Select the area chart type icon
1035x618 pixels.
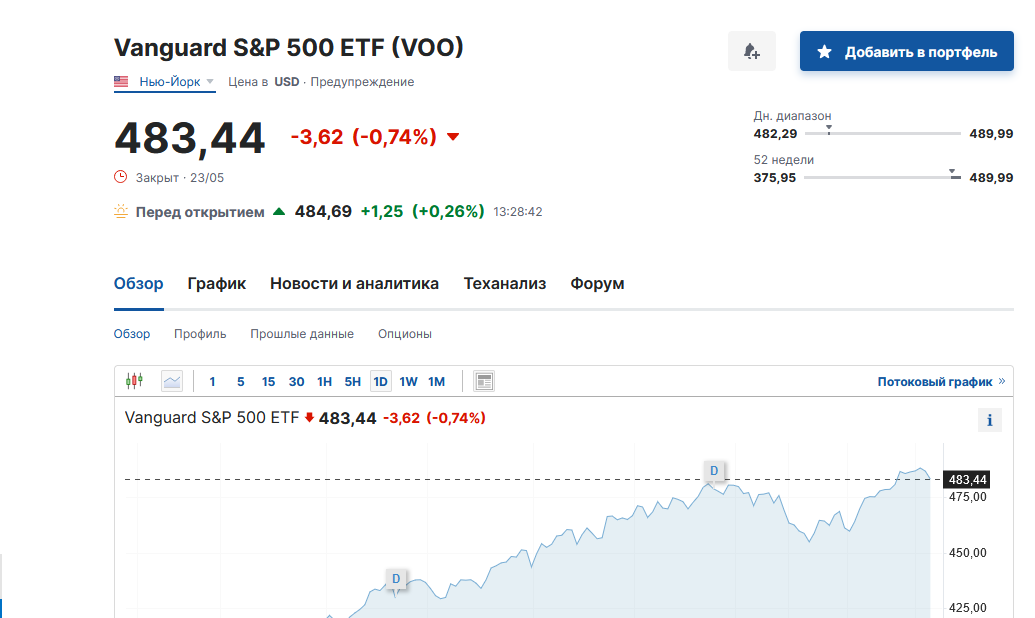pos(172,381)
